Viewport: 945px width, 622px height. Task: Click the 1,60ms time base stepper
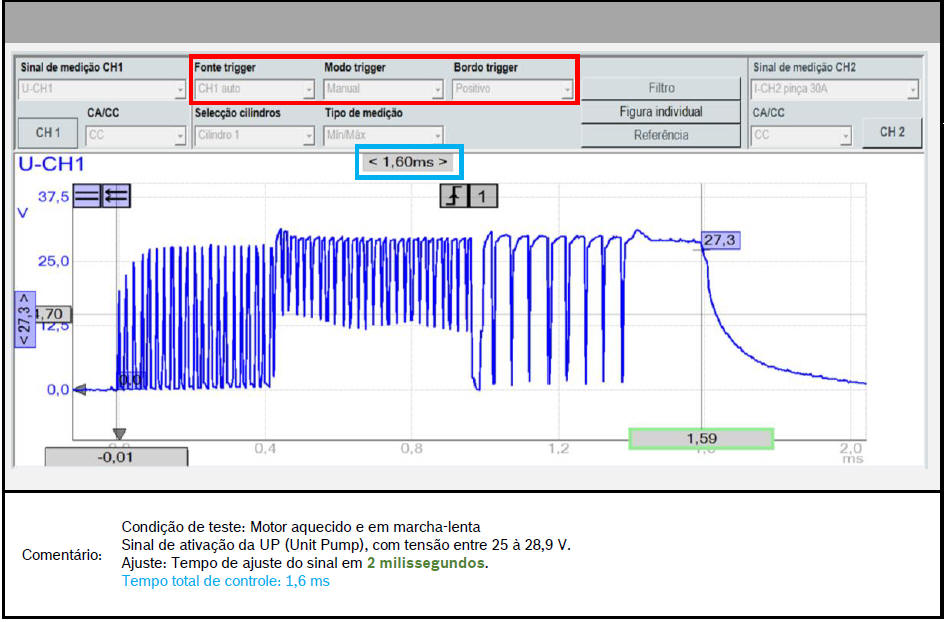tap(408, 162)
